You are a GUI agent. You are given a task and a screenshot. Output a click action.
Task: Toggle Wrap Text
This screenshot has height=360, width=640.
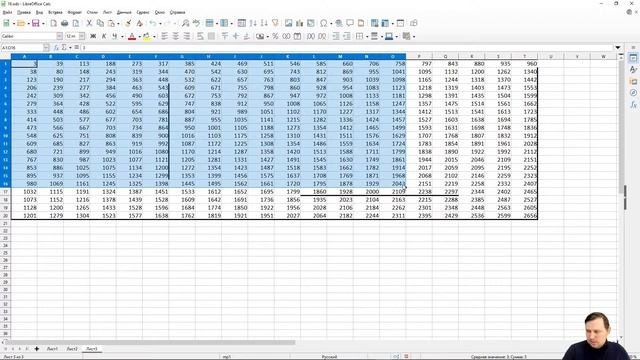(200, 36)
